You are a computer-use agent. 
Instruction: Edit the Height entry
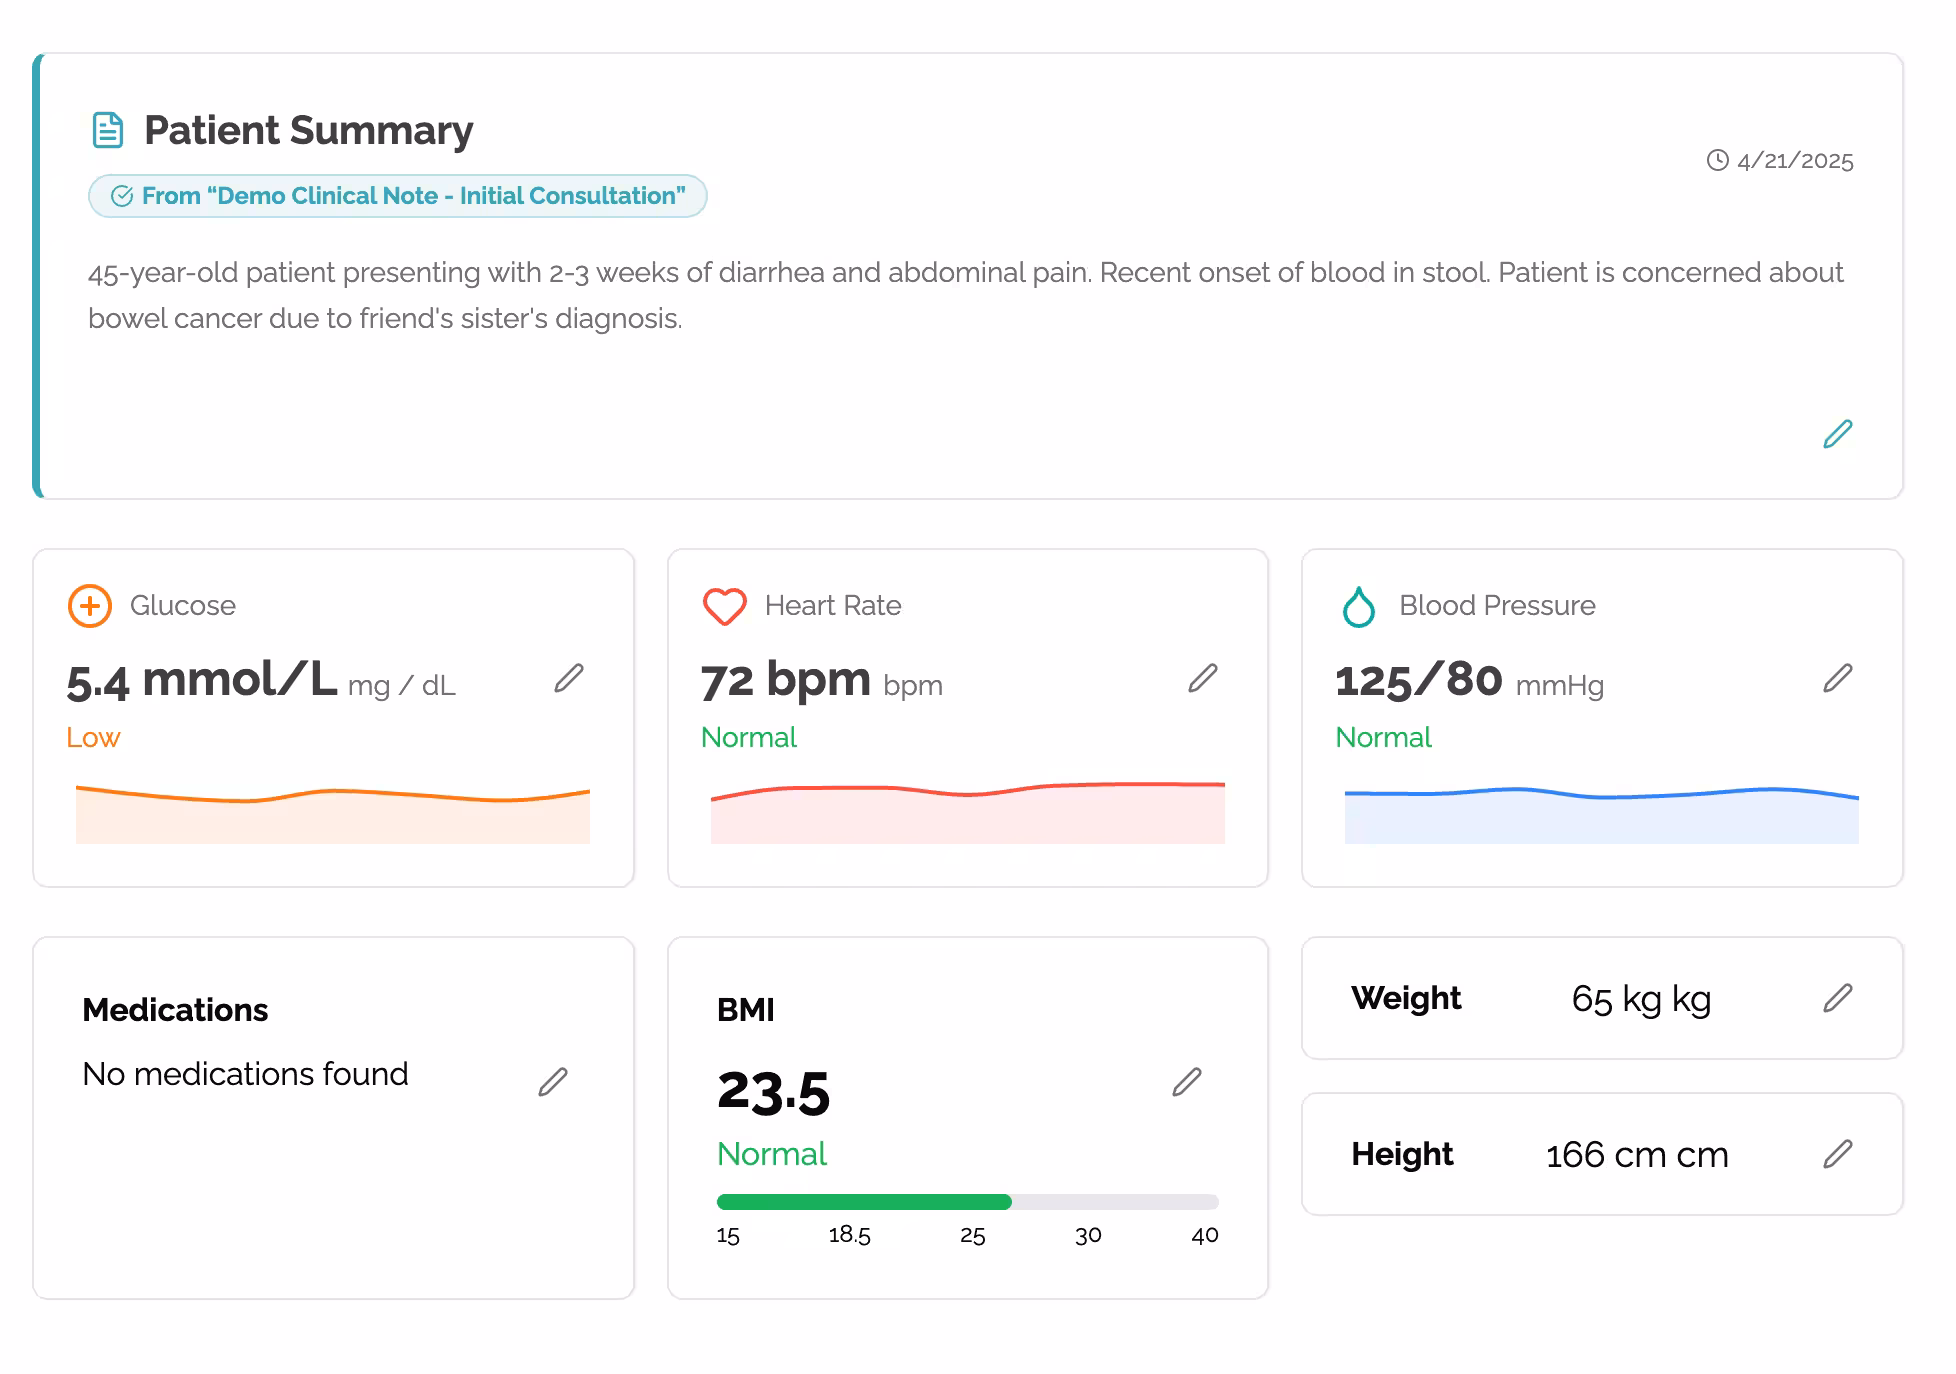click(1838, 1154)
